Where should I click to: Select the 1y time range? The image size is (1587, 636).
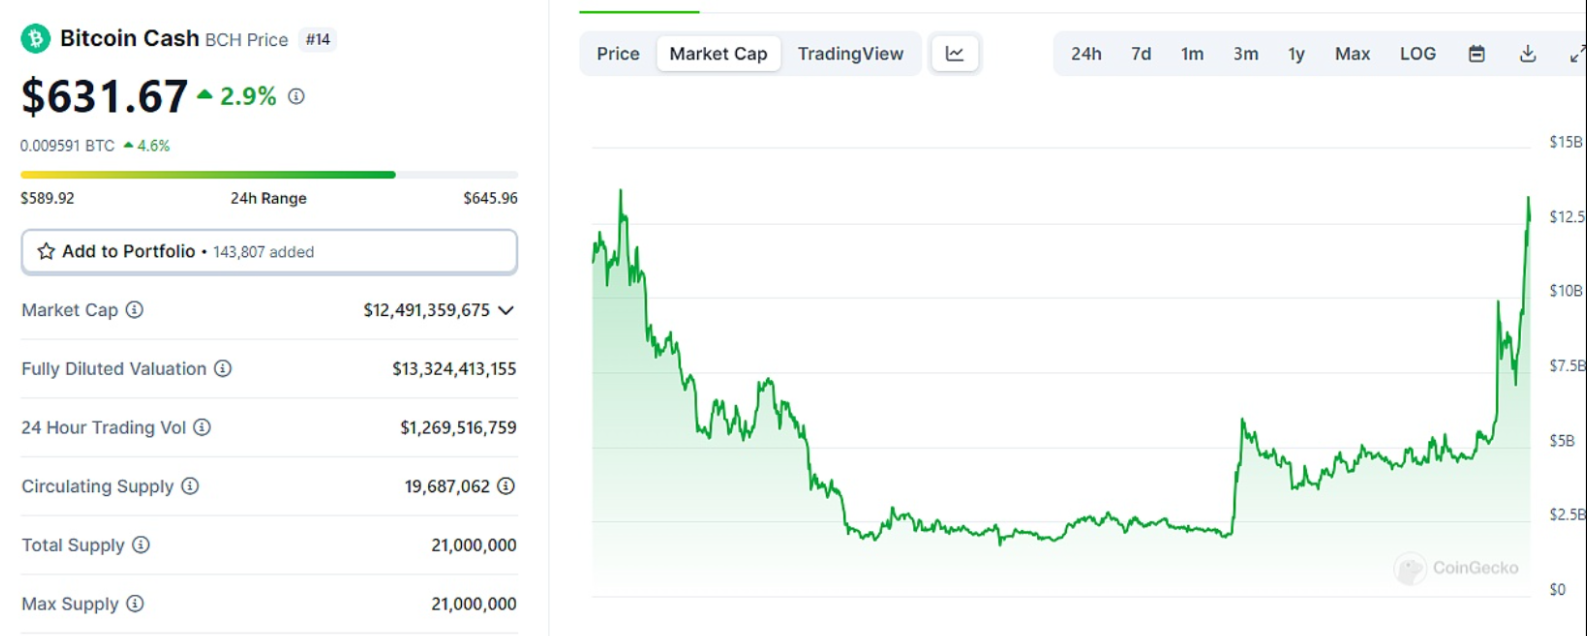[1296, 54]
